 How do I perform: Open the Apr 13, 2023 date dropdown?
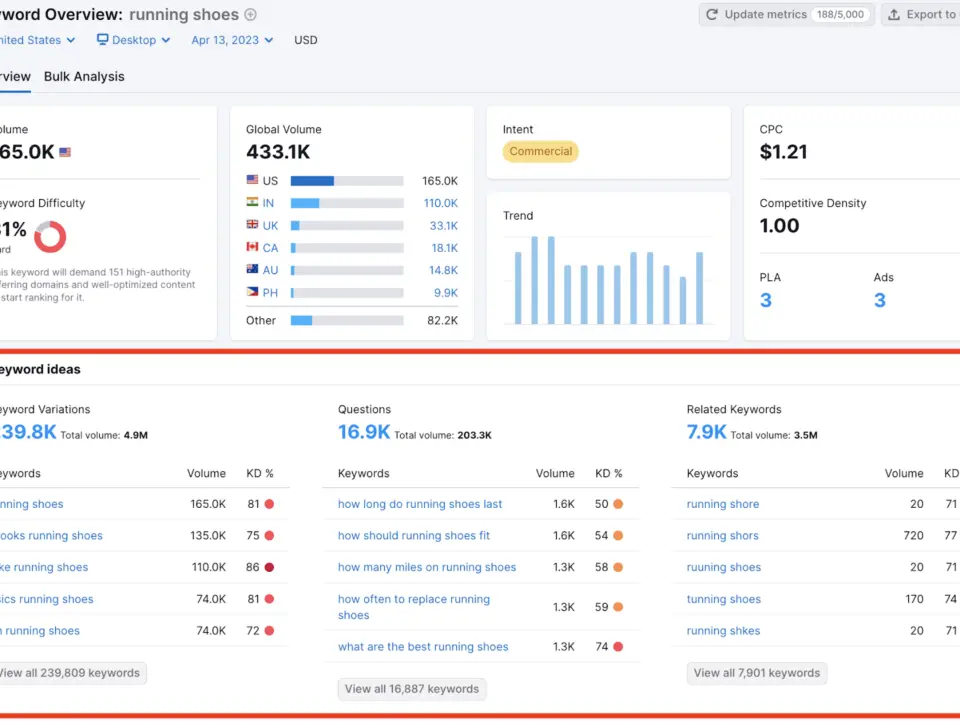point(232,40)
